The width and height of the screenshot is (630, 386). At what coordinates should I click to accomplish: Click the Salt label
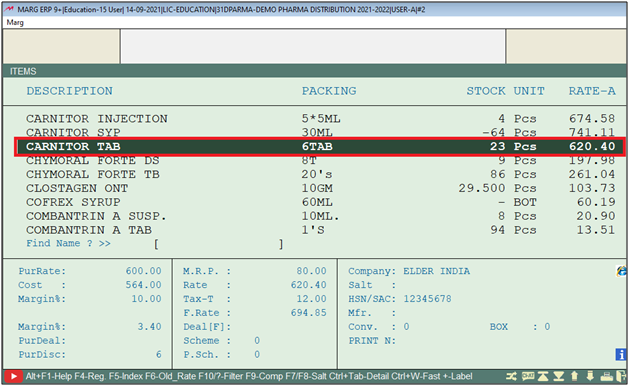click(x=372, y=285)
